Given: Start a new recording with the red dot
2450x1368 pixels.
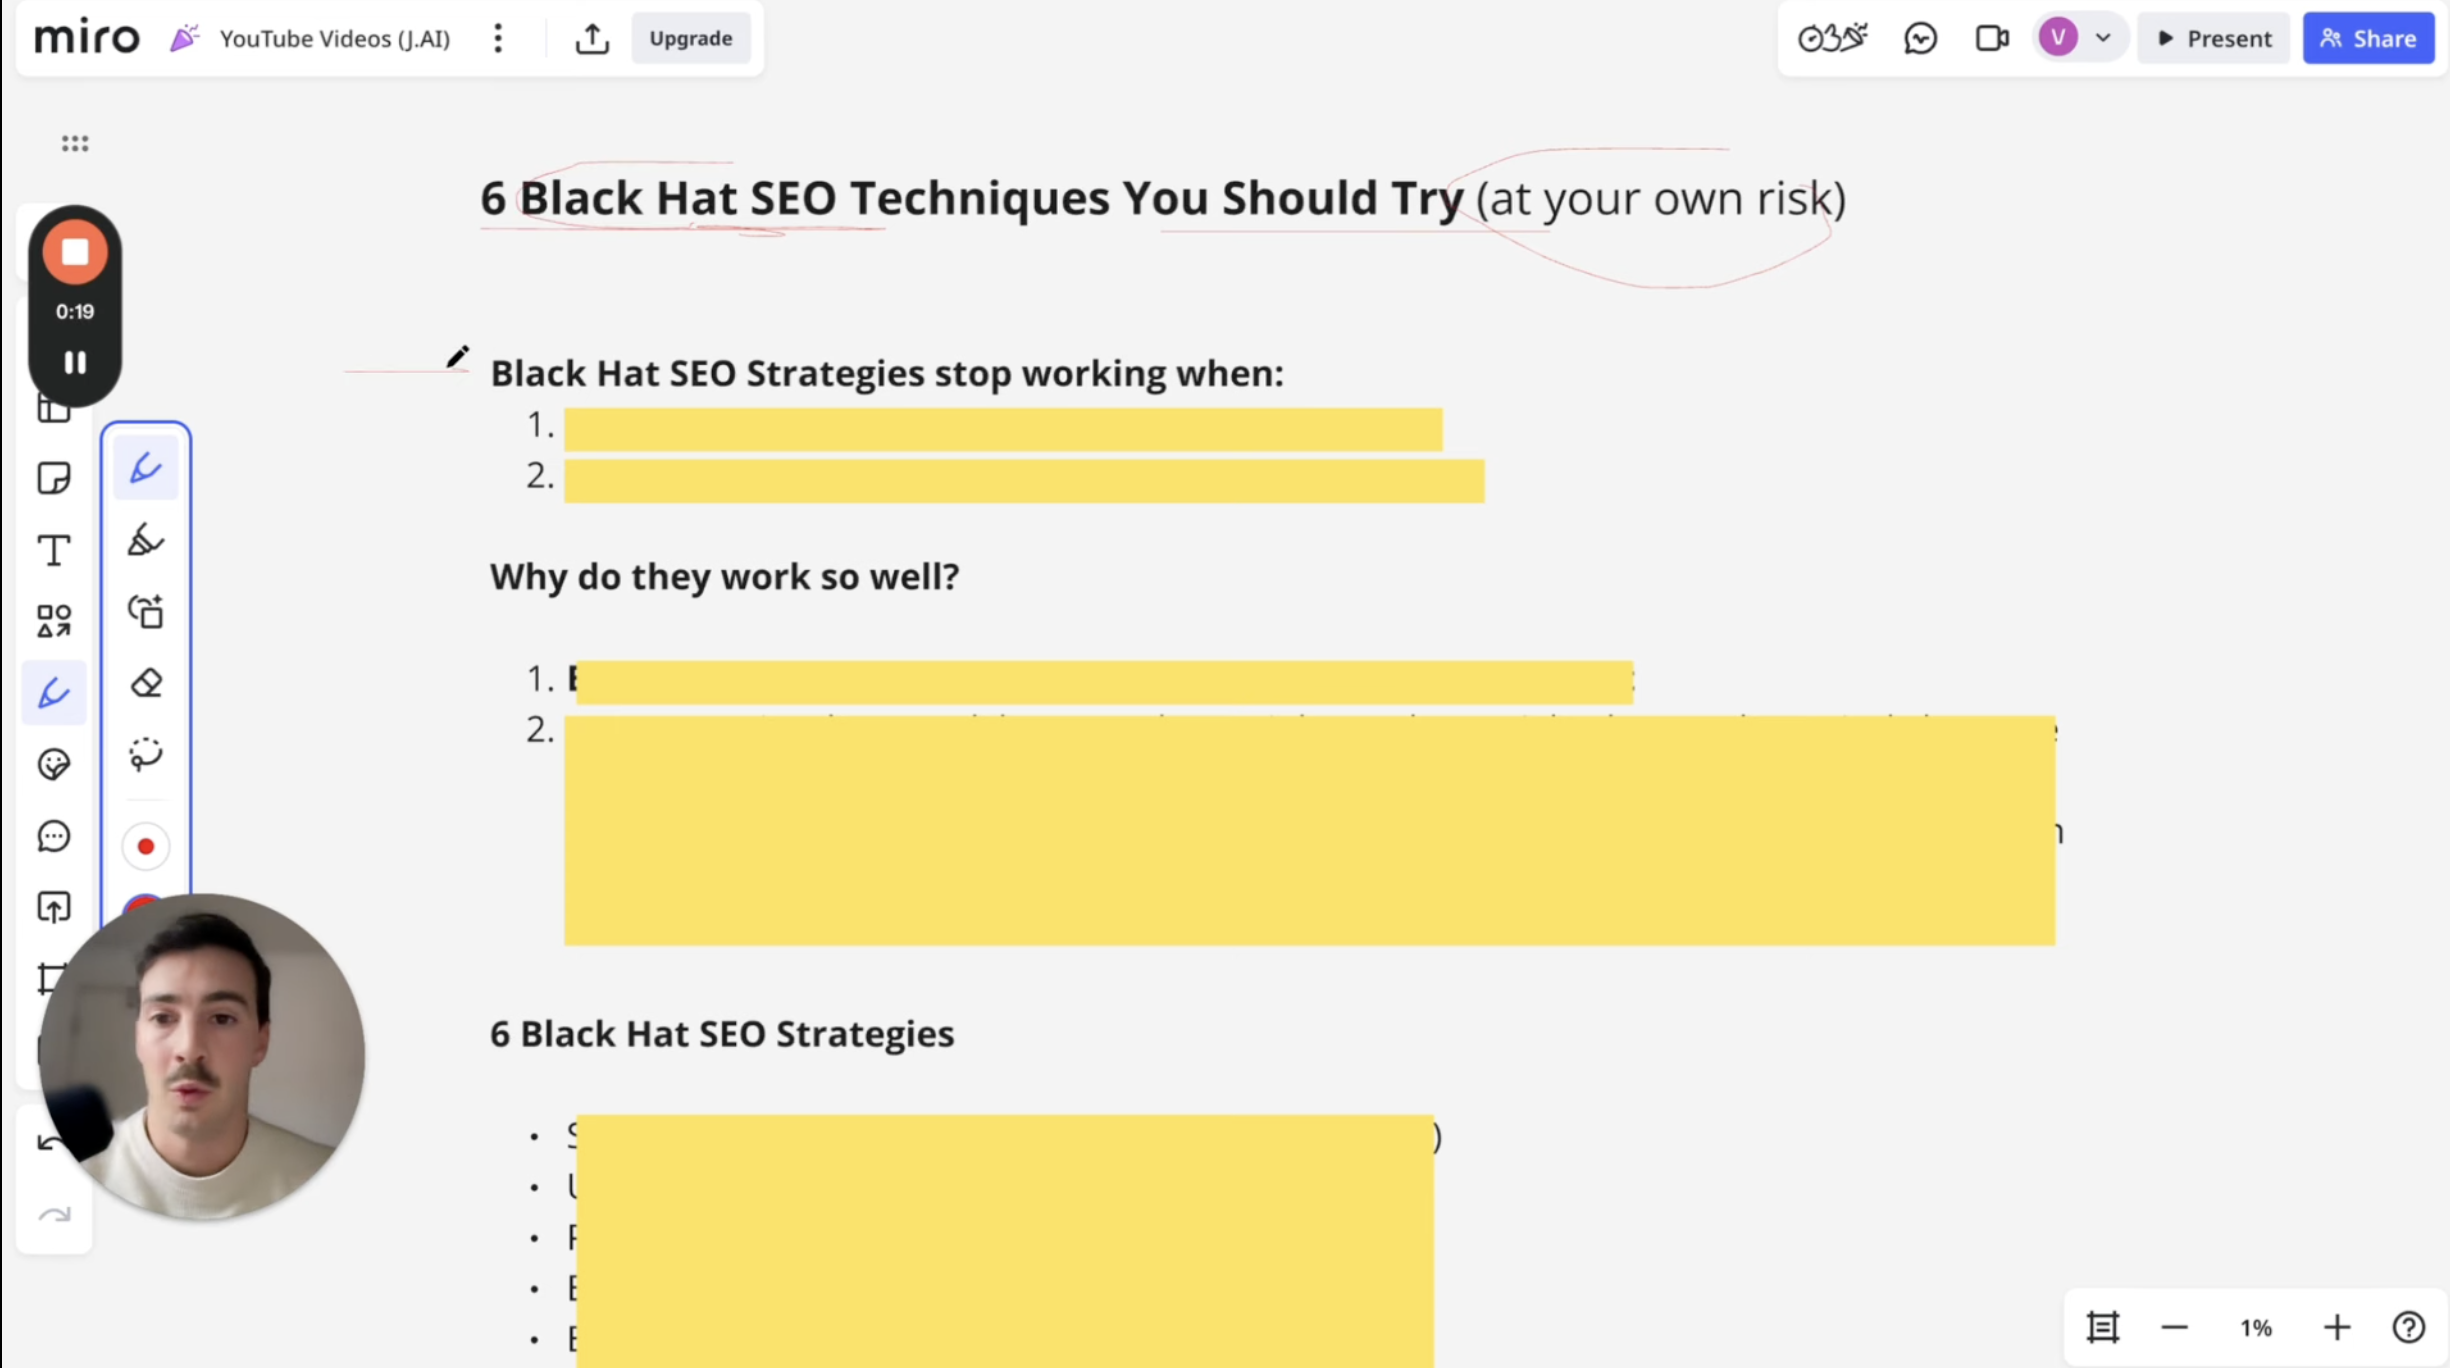Looking at the screenshot, I should (x=146, y=845).
